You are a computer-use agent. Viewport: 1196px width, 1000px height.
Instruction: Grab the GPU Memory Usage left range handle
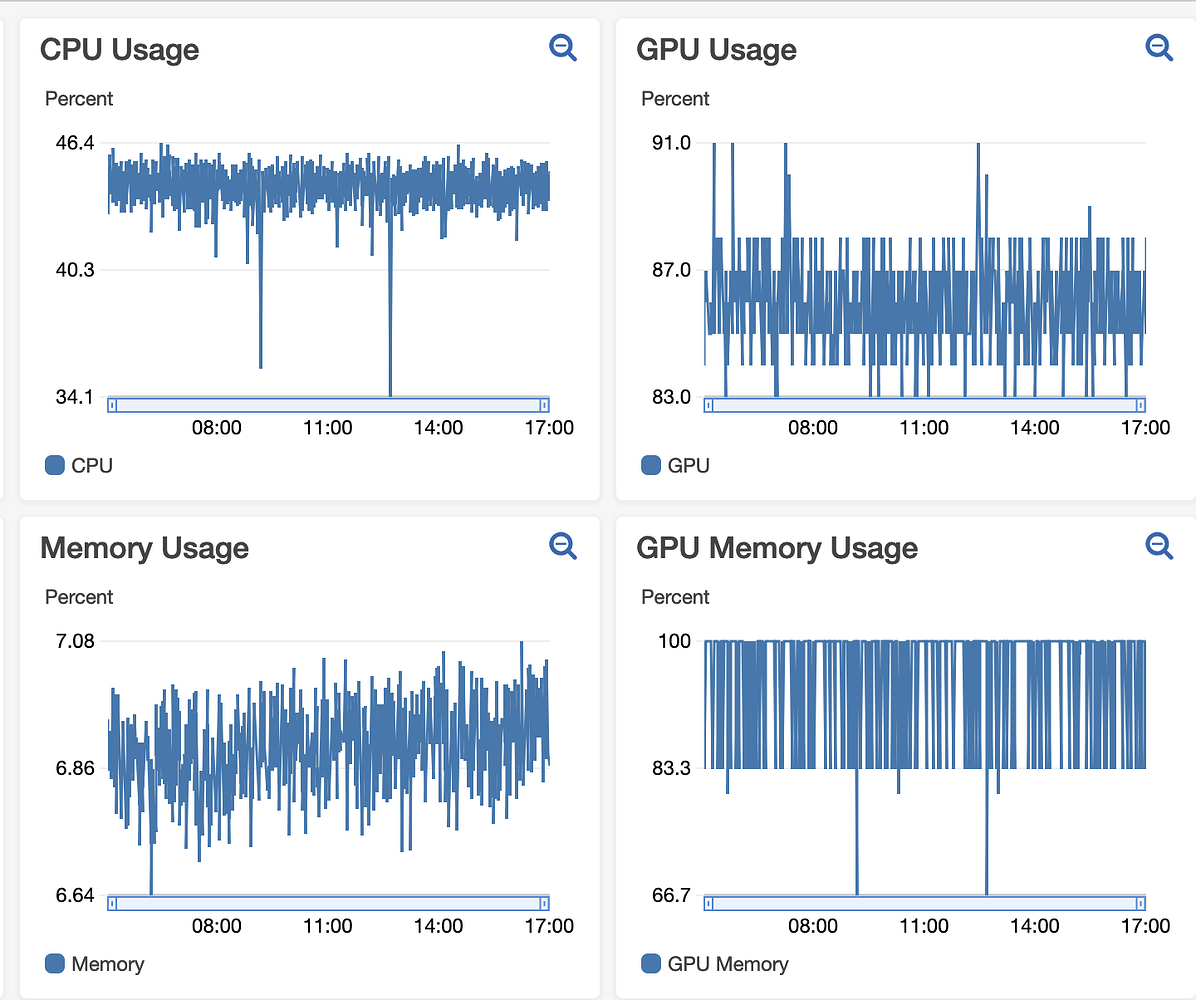(x=709, y=903)
